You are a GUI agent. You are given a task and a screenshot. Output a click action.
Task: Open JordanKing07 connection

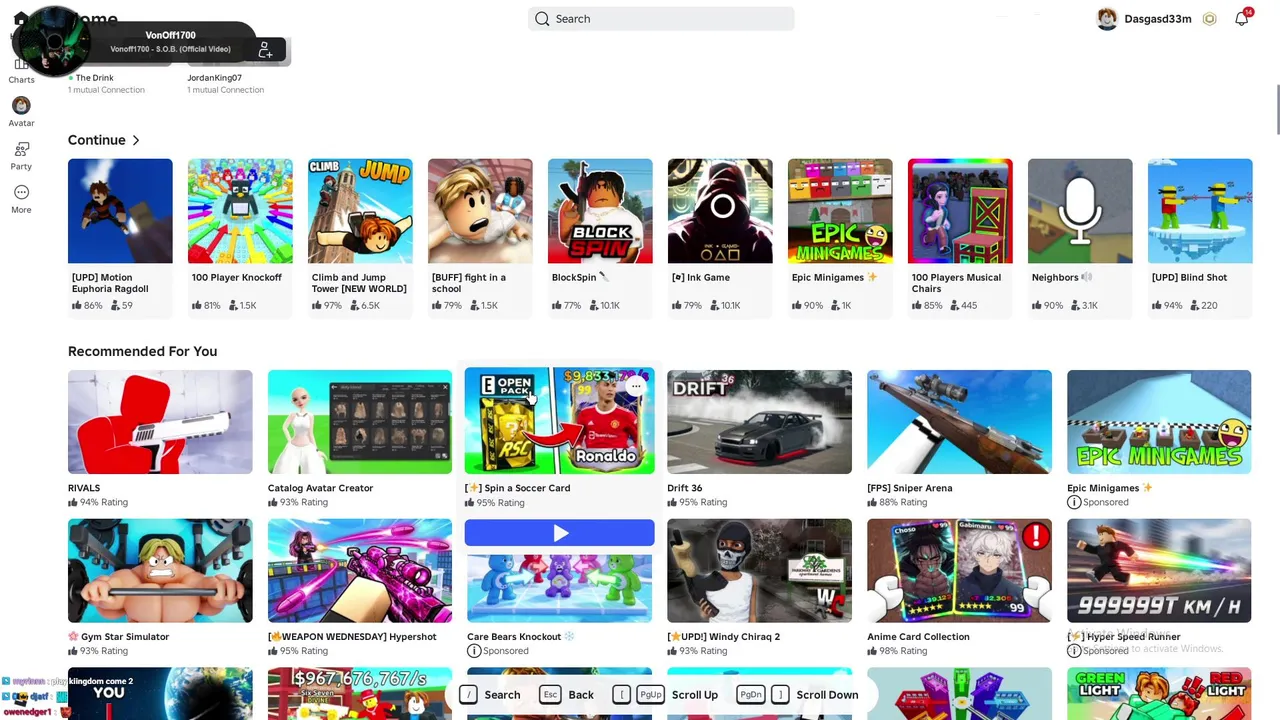214,78
